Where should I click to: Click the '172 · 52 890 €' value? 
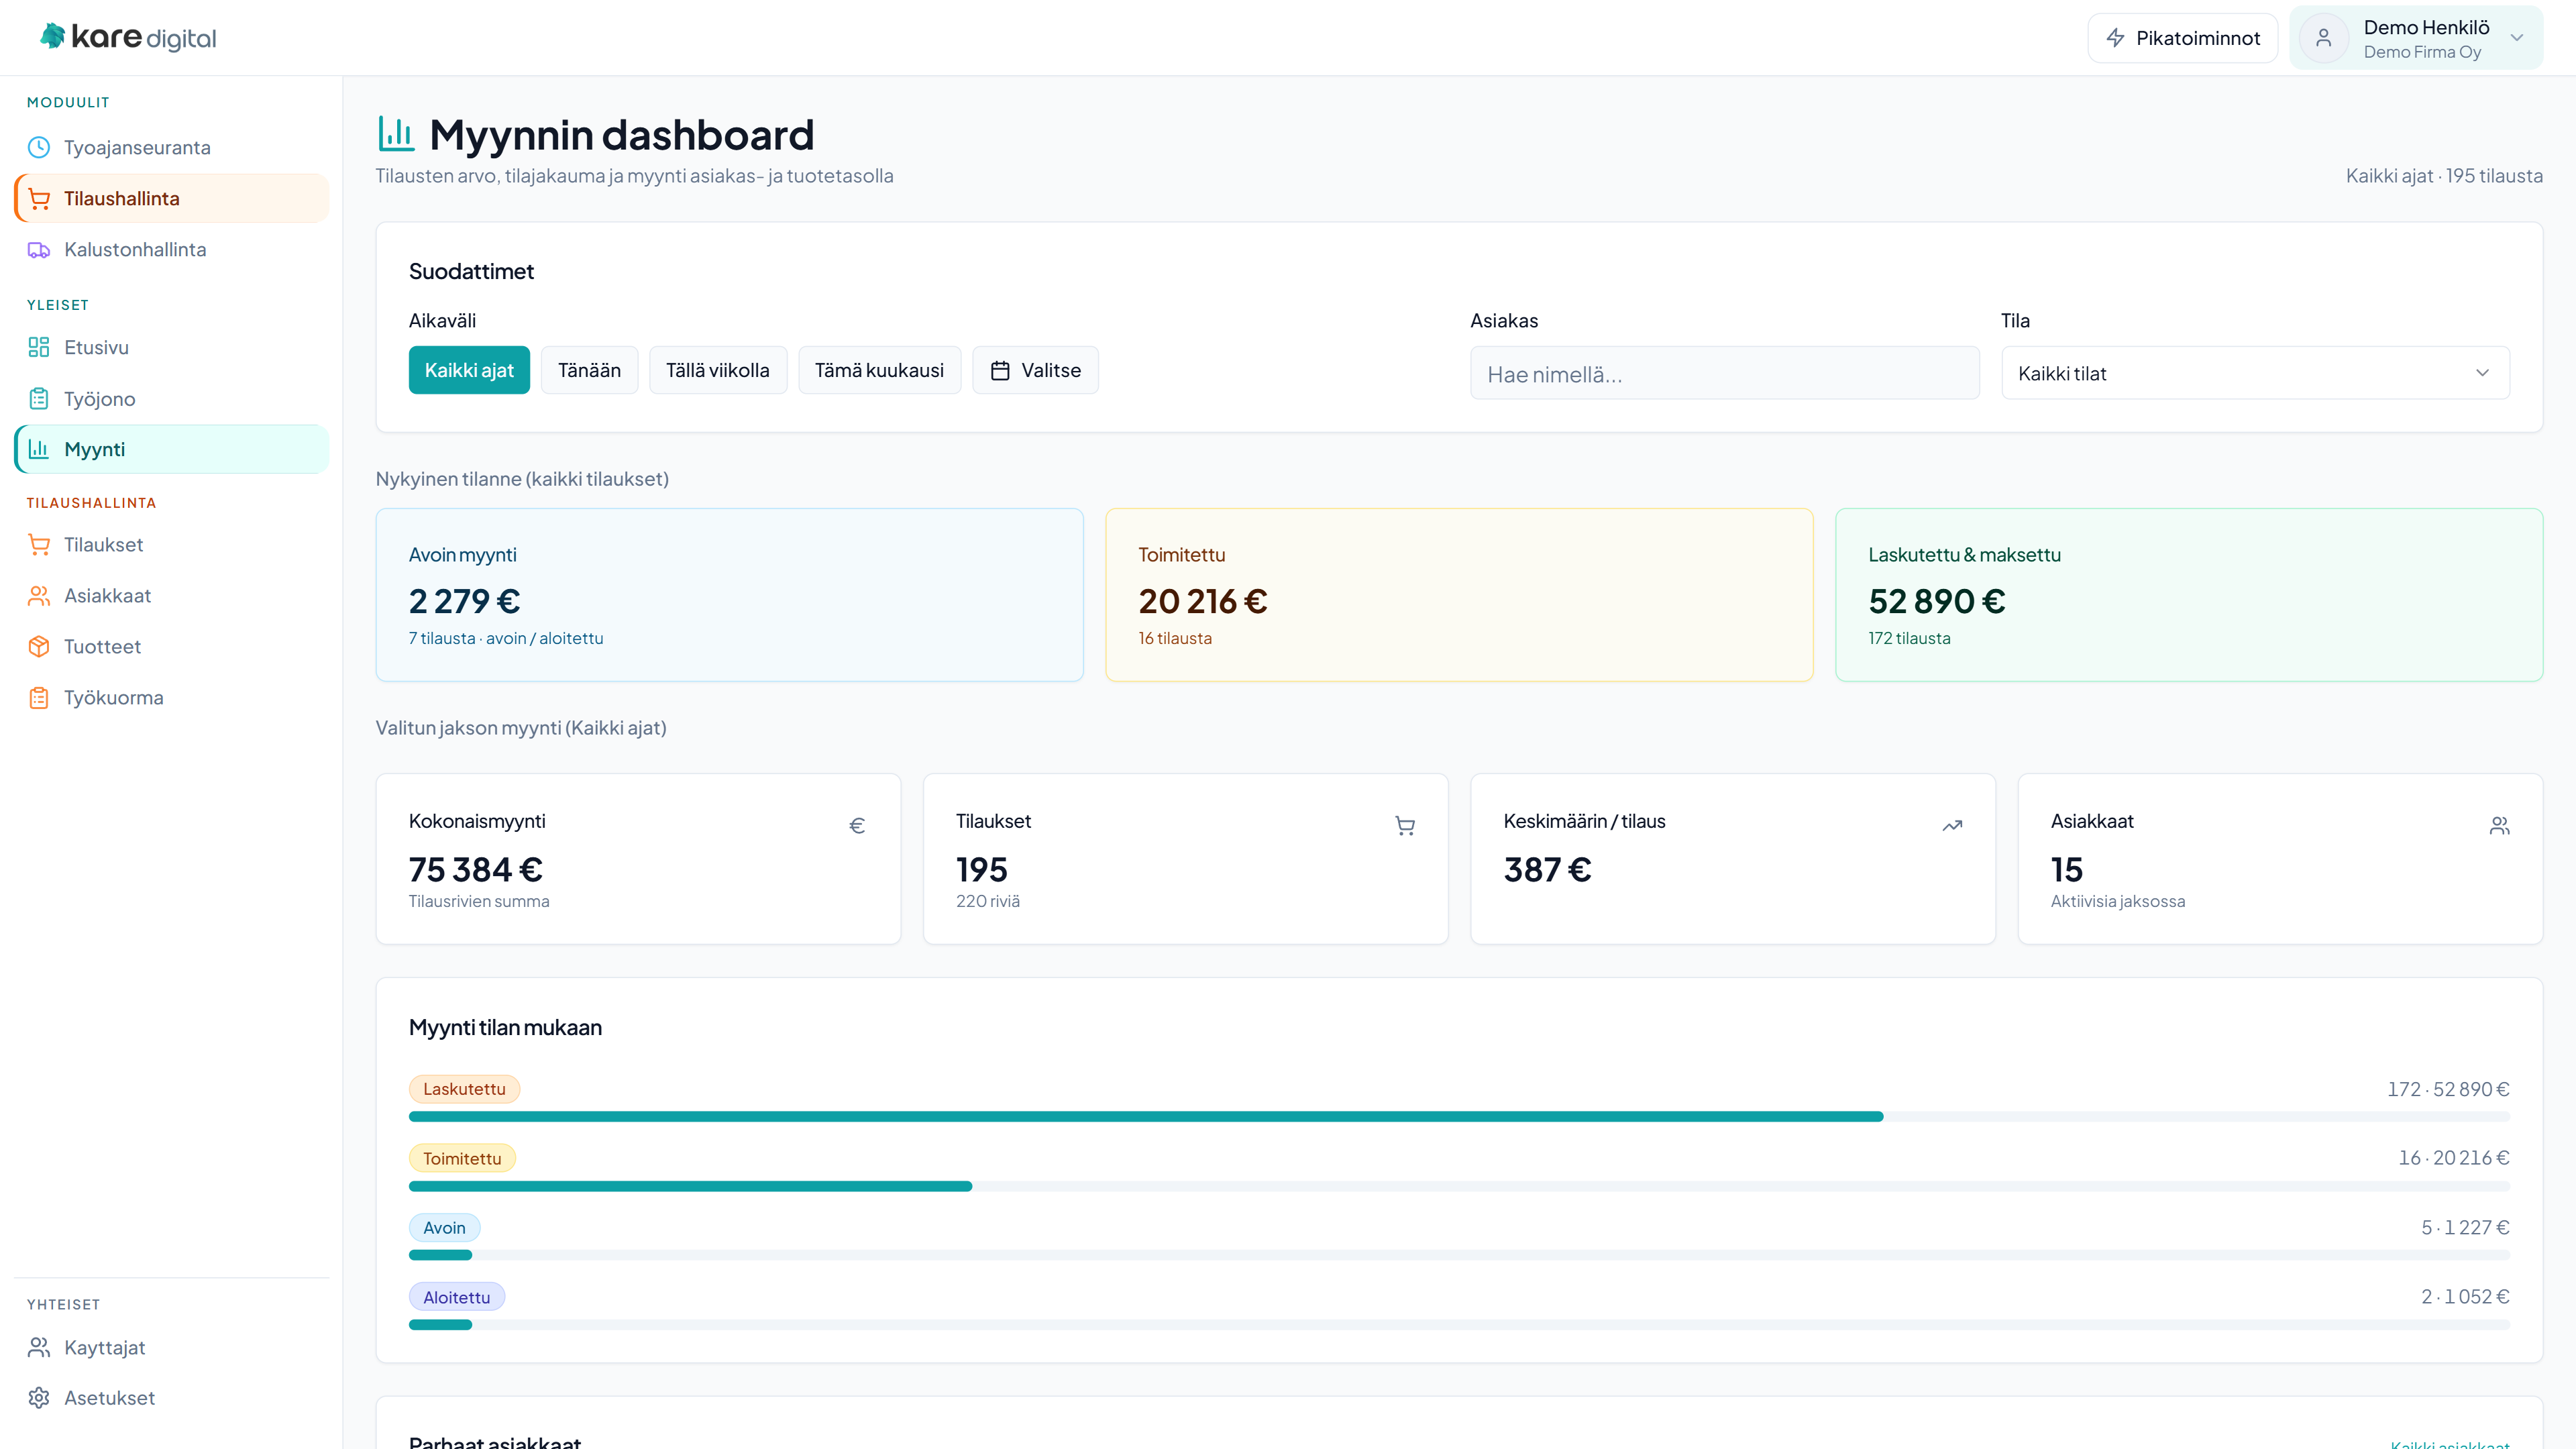(x=2448, y=1089)
